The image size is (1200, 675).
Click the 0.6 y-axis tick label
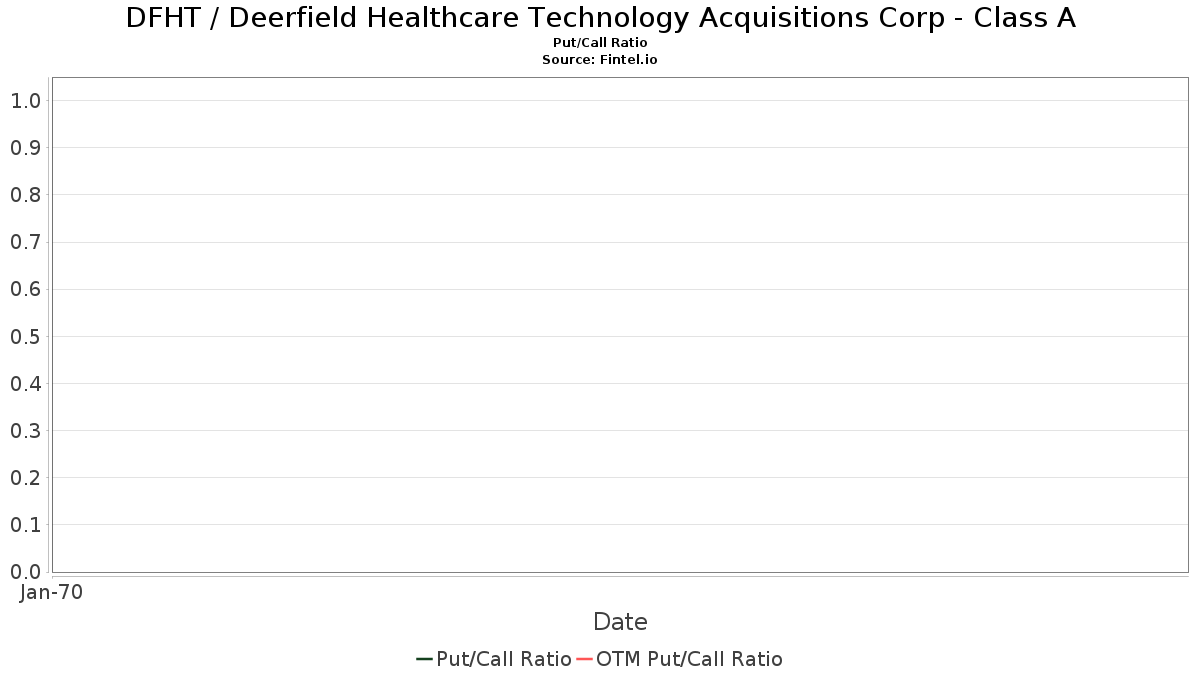(26, 289)
